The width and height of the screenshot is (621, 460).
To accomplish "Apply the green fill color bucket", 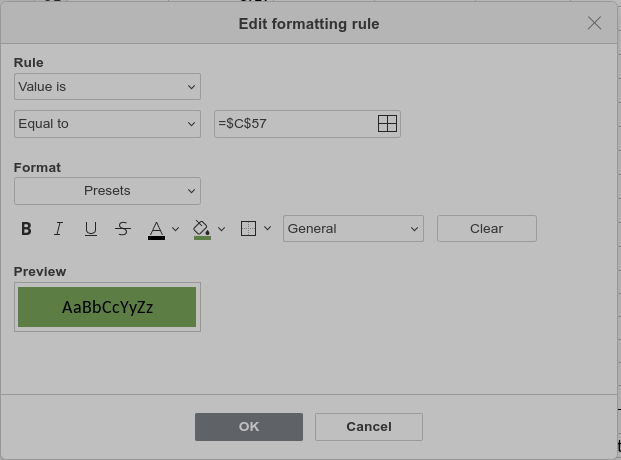I will [x=202, y=229].
